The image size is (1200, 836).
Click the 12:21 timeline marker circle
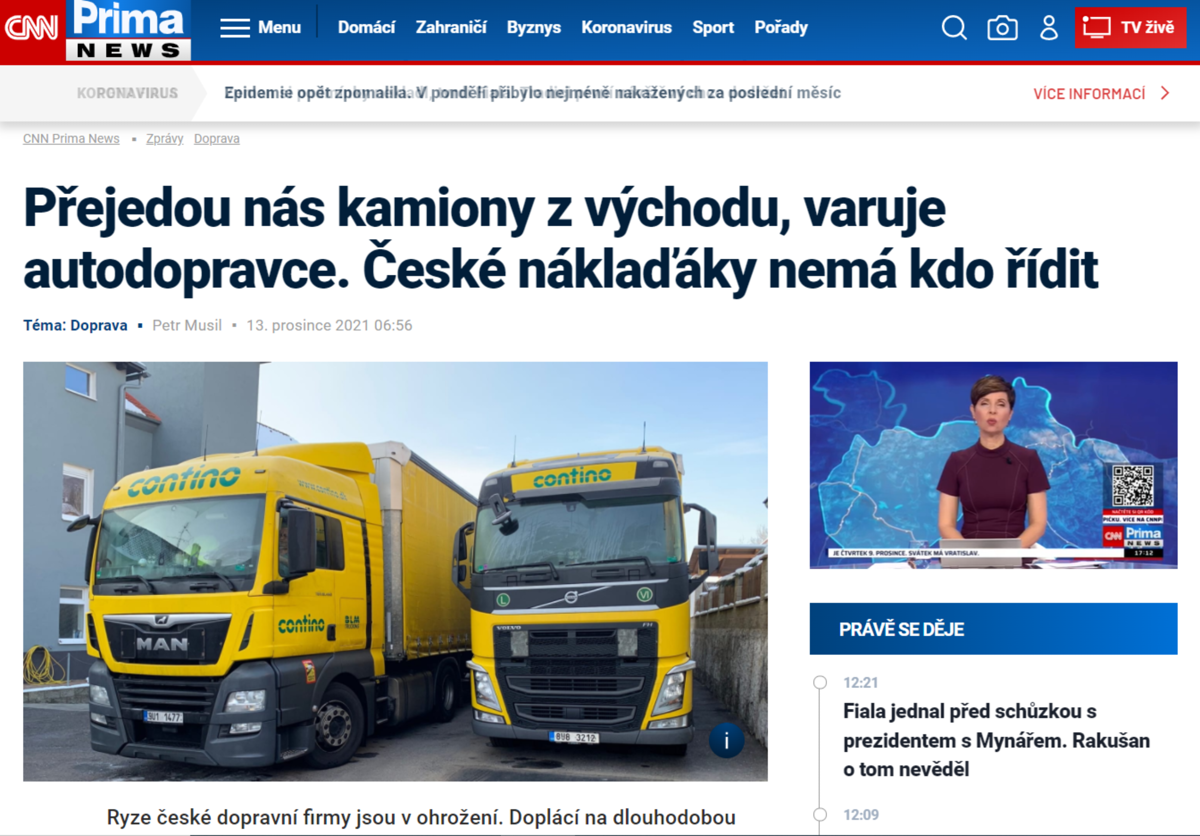pos(820,683)
